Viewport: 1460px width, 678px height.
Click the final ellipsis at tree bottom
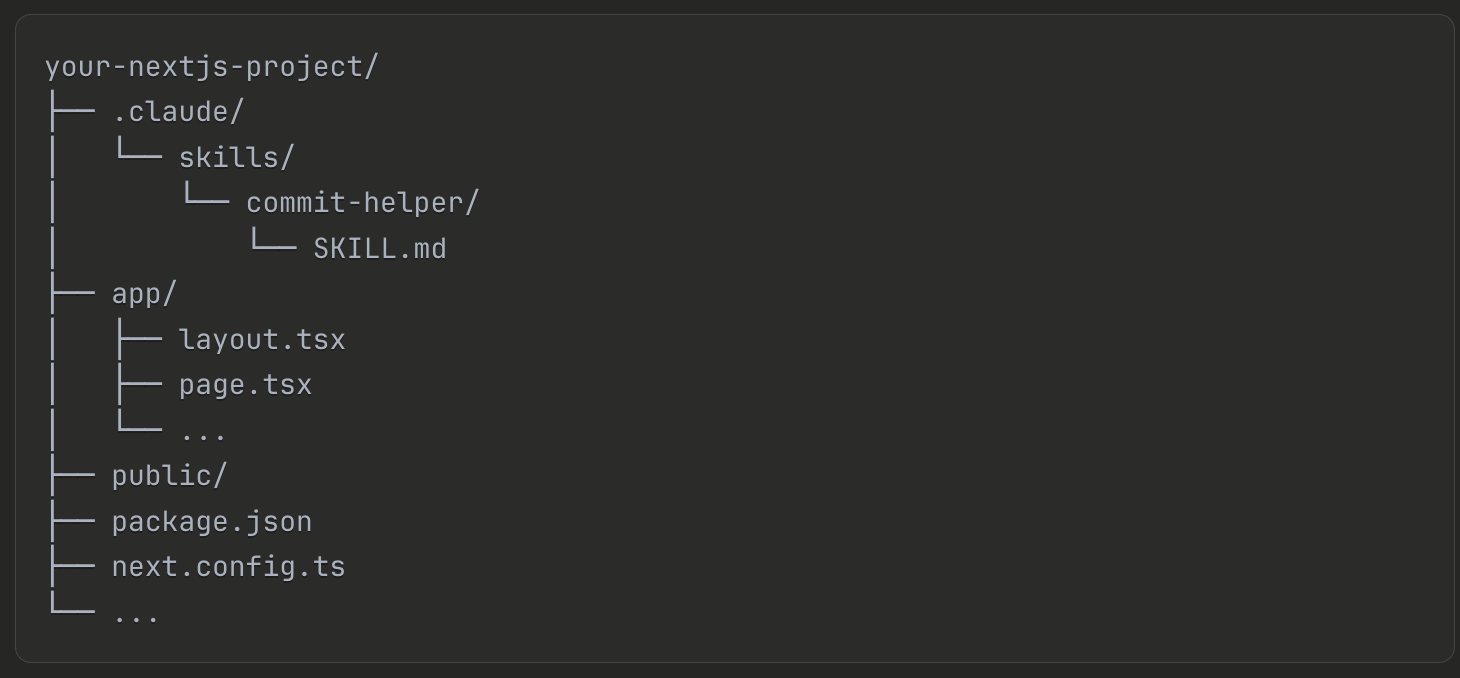click(136, 614)
